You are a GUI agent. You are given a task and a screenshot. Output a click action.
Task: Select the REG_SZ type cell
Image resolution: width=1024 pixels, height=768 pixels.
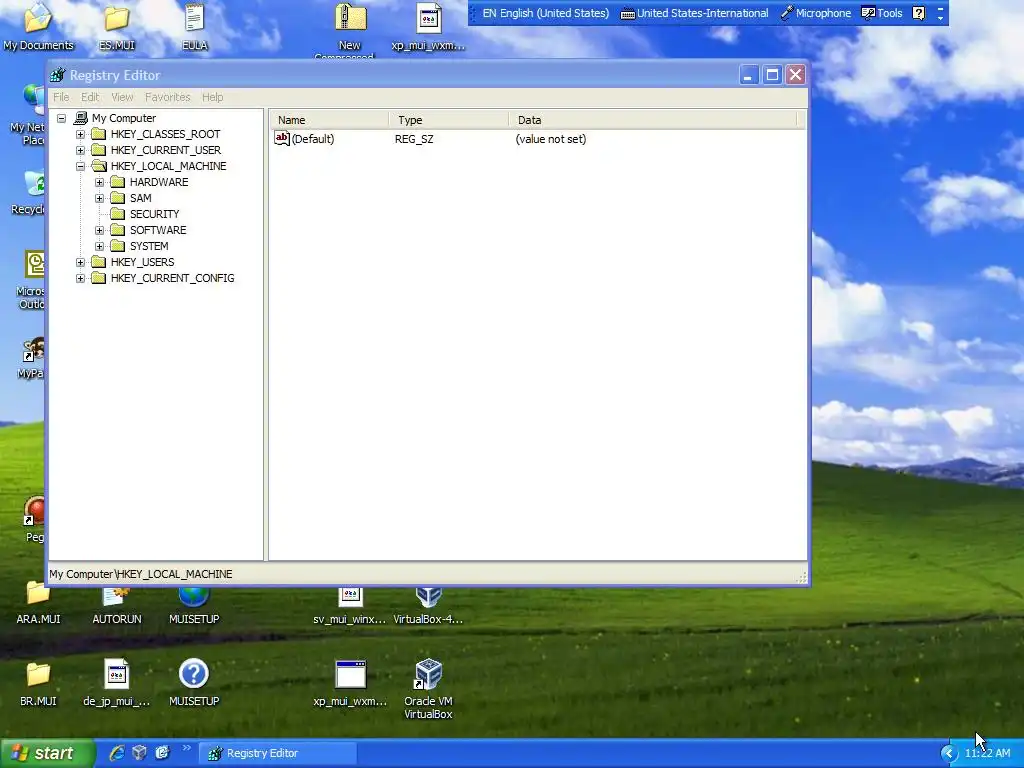click(x=414, y=139)
